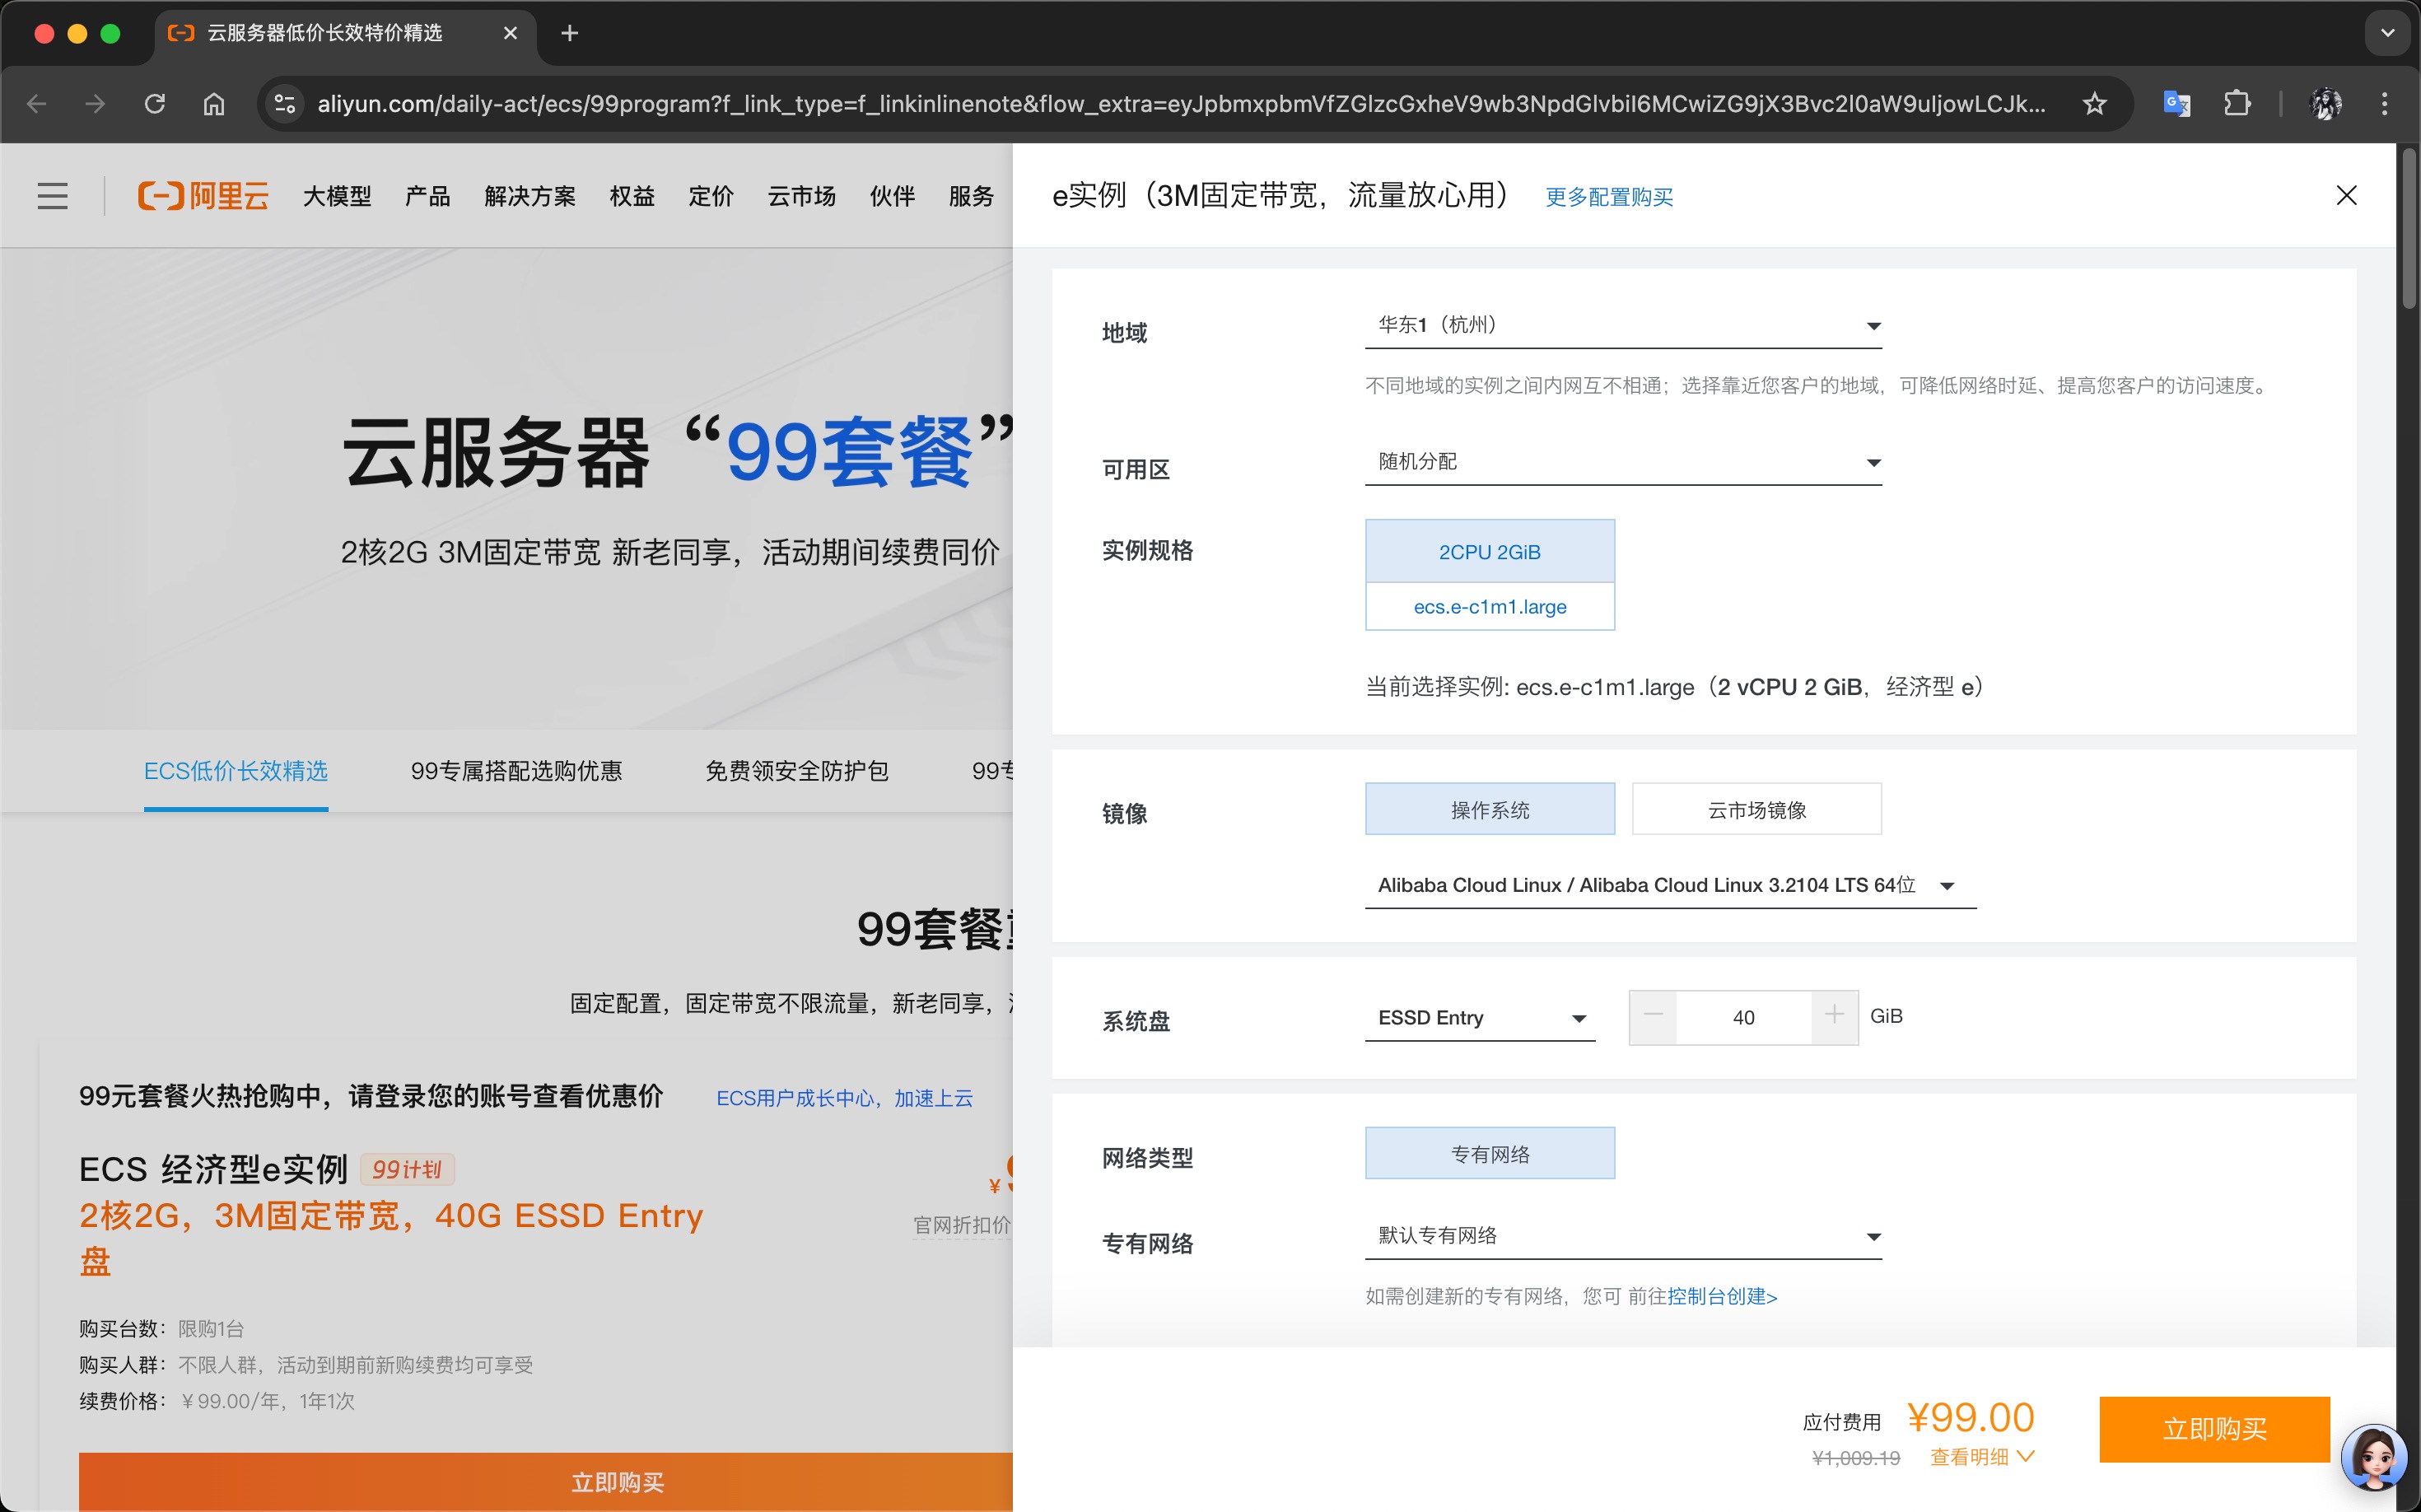Open the ESSD Entry disk type dropdown
Viewport: 2421px width, 1512px height.
click(1479, 1018)
